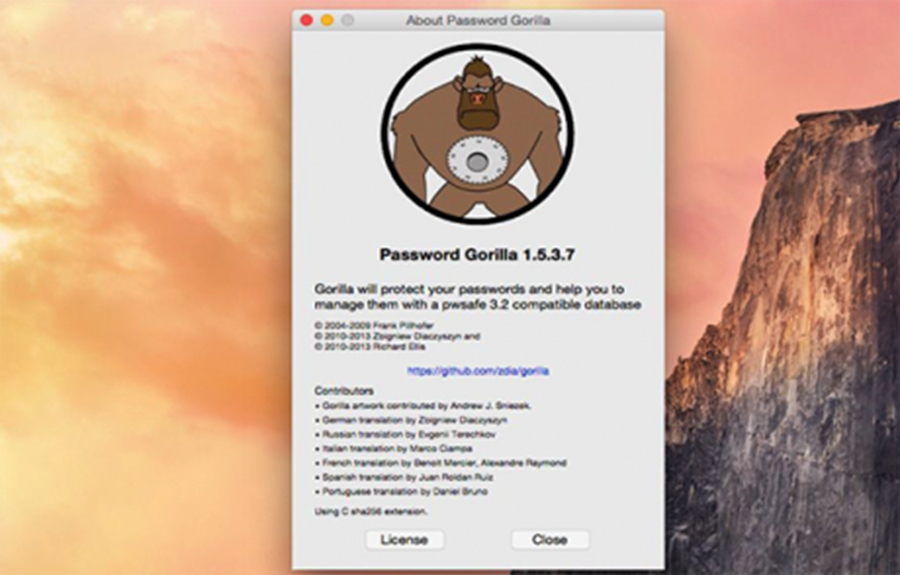Click the Spanish translation contributor line

pyautogui.click(x=404, y=477)
